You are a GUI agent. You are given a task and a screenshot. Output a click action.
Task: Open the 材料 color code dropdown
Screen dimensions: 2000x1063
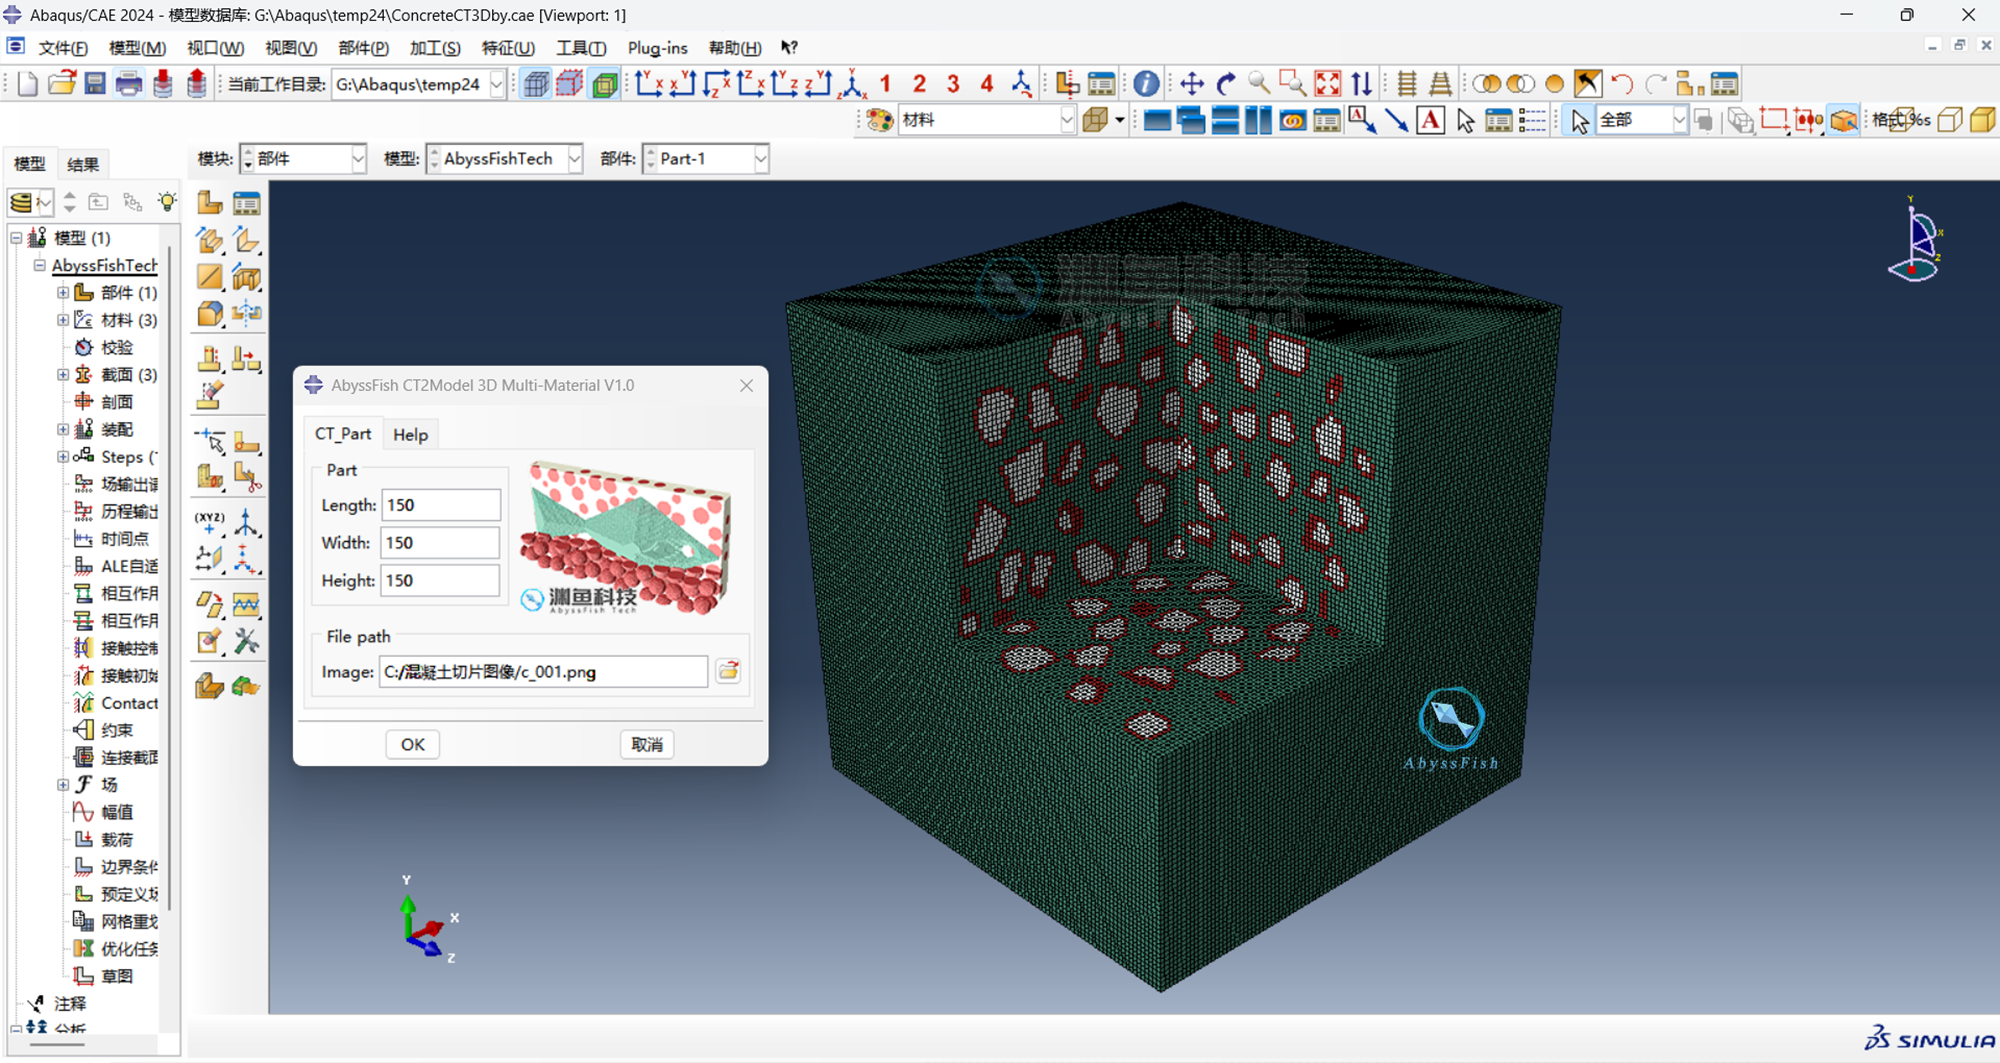pyautogui.click(x=1067, y=120)
